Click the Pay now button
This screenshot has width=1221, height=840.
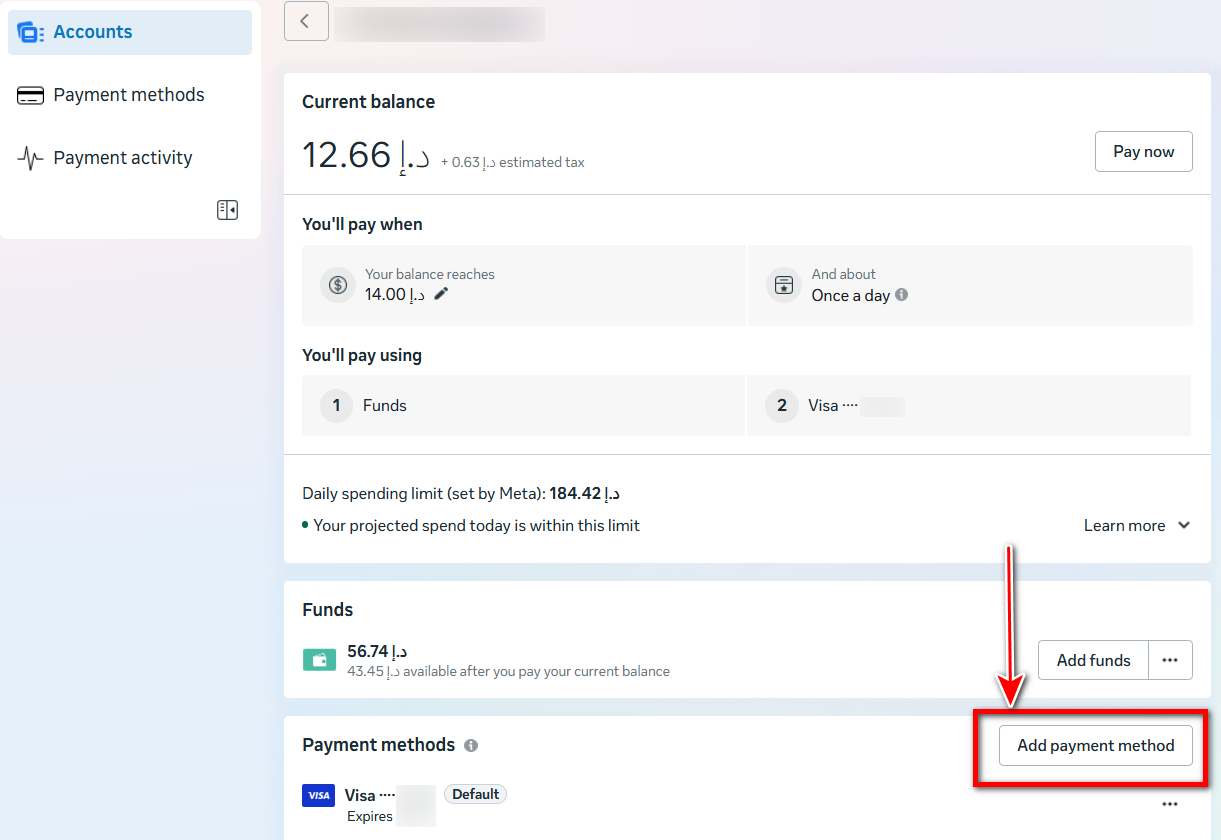[x=1143, y=151]
